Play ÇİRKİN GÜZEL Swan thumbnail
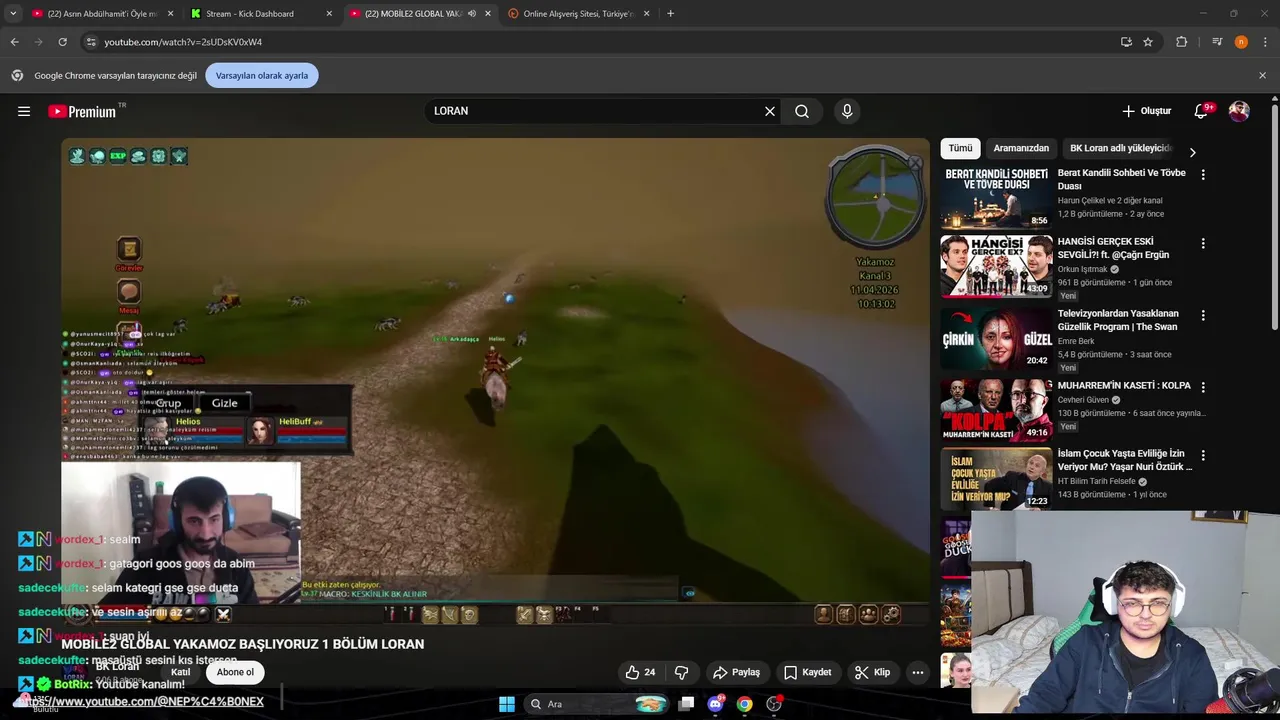Viewport: 1280px width, 720px height. tap(996, 339)
